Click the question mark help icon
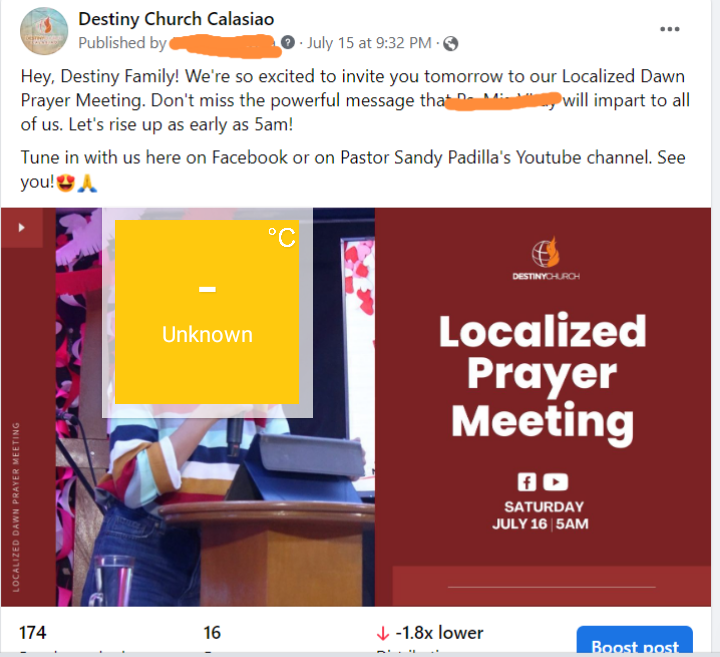Image resolution: width=720 pixels, height=657 pixels. (288, 42)
